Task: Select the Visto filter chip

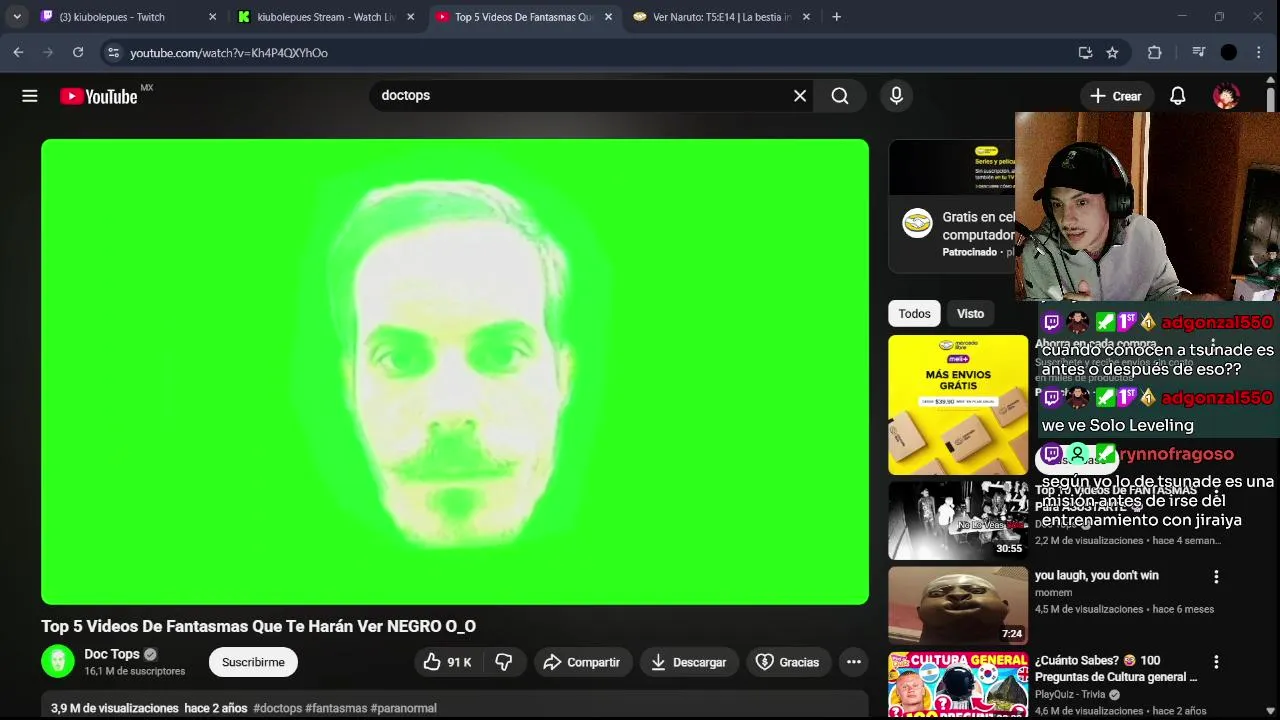Action: (x=970, y=313)
